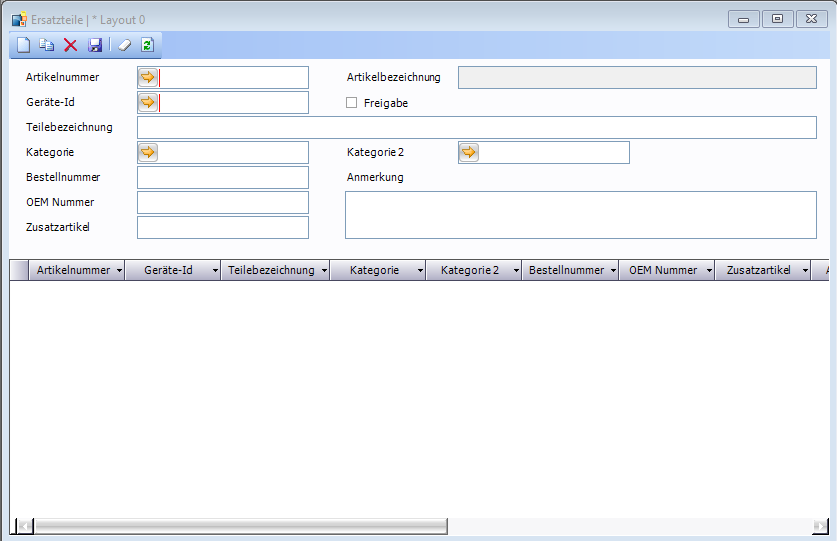Click the New record toolbar icon
Image resolution: width=837 pixels, height=541 pixels.
23,45
